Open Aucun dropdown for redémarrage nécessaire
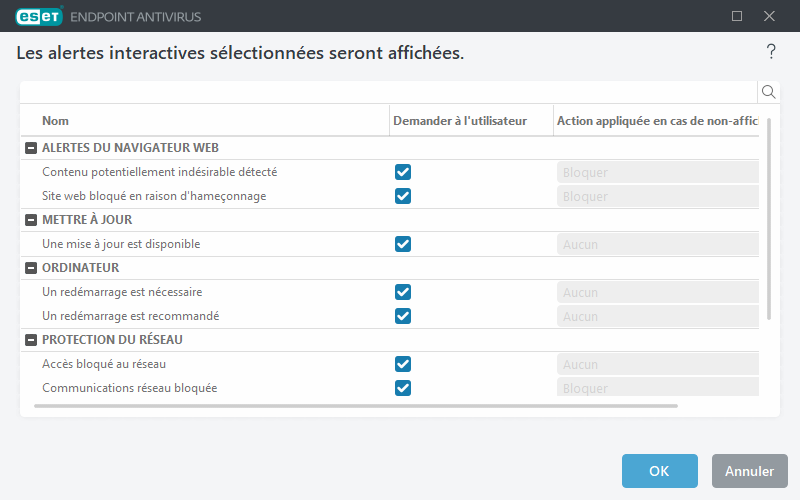 (x=658, y=292)
